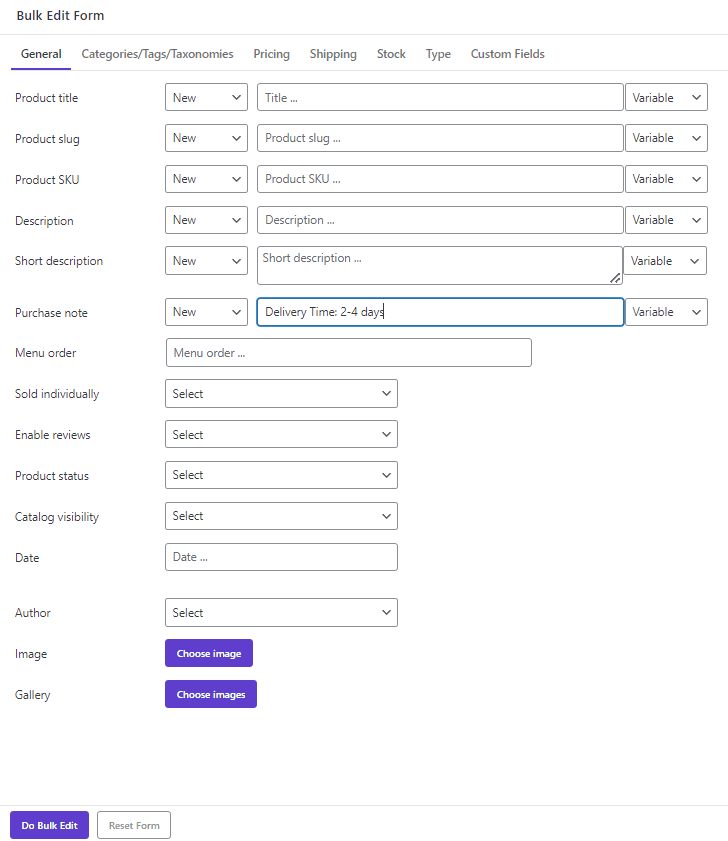Switch to the Categories/Tags/Taxonomies tab
728x841 pixels.
(157, 54)
